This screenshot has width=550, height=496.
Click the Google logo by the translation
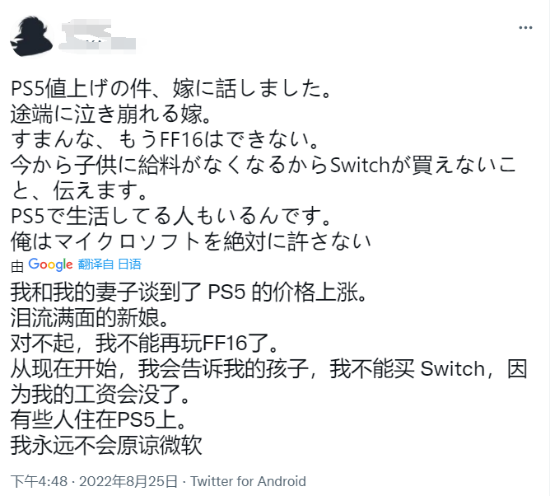point(50,264)
